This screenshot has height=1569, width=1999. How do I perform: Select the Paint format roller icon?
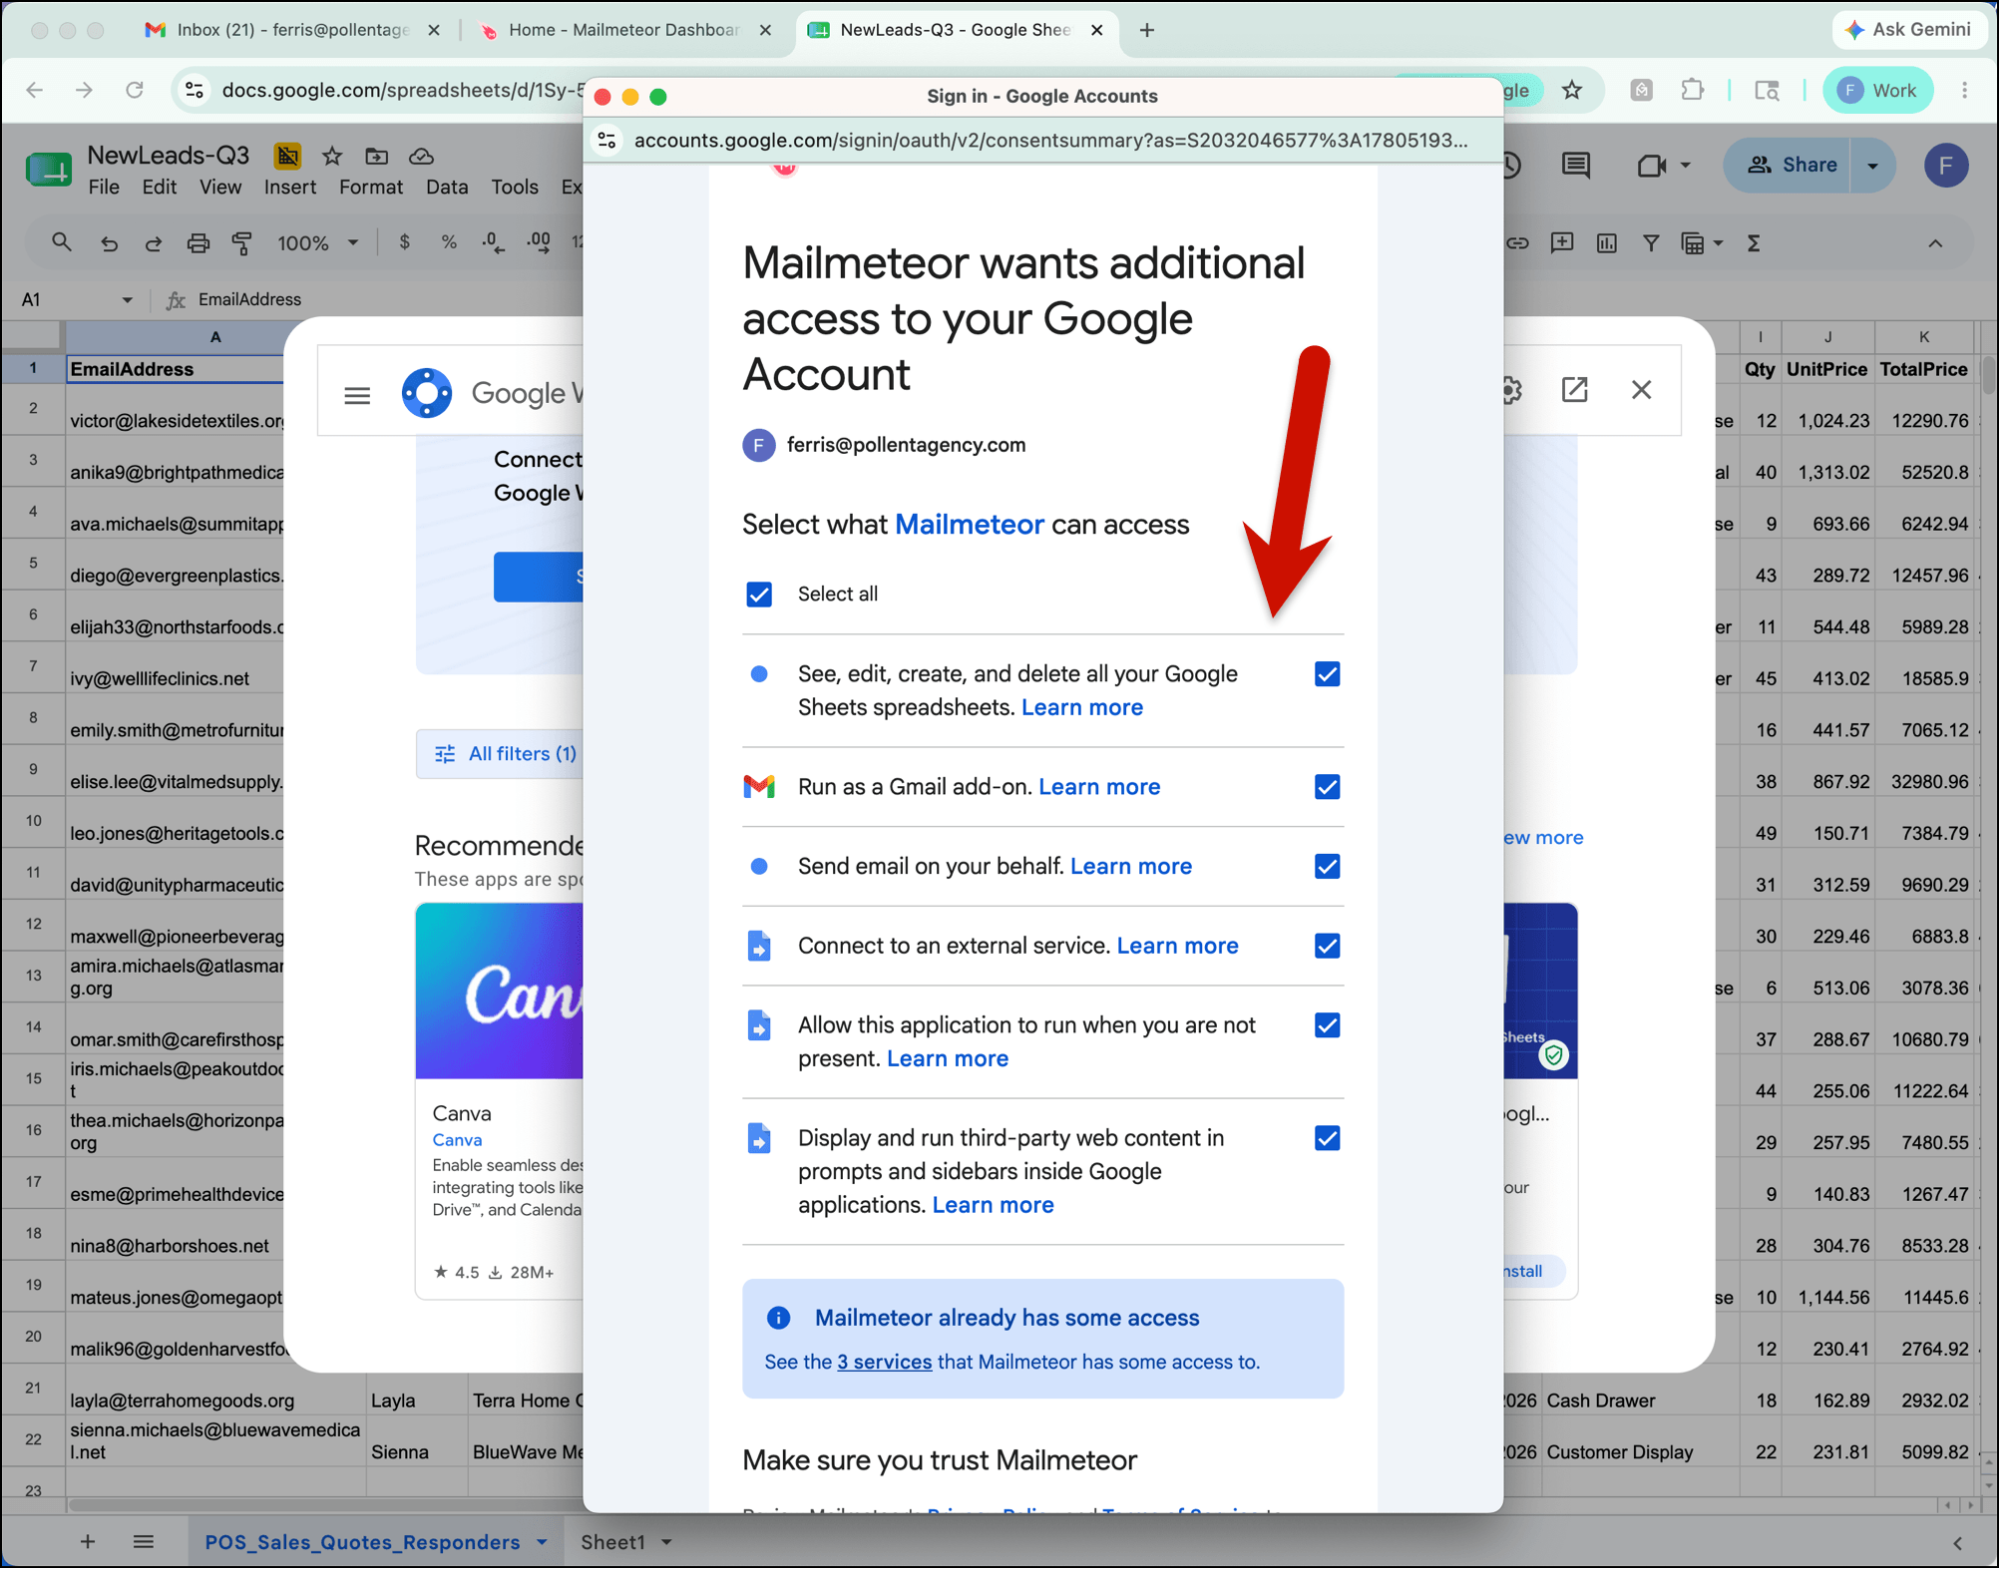(242, 243)
